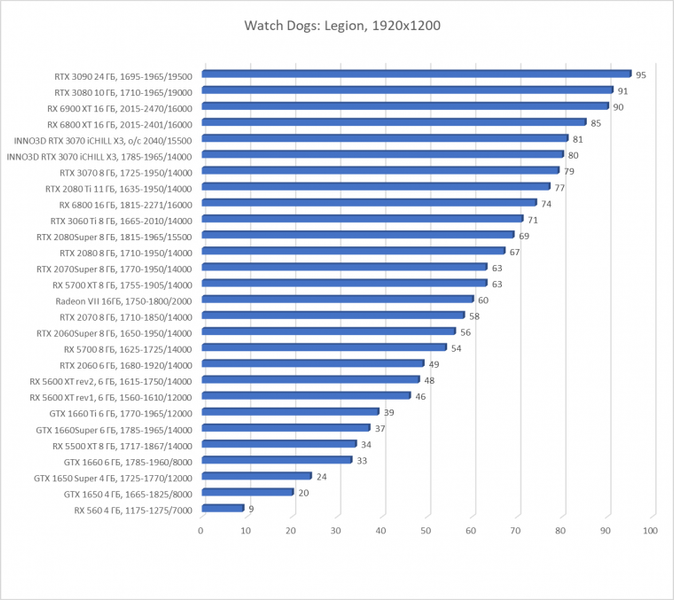Click the RX 6900 XT 16 ГБ label
The image size is (674, 600).
(x=119, y=109)
